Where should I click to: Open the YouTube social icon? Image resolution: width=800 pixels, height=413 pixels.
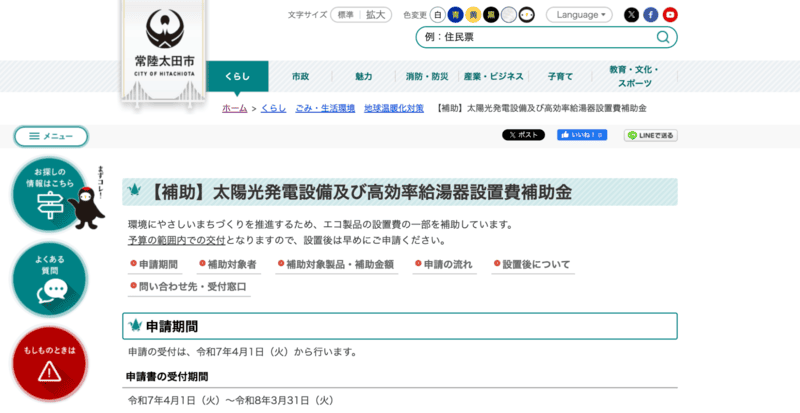[670, 15]
